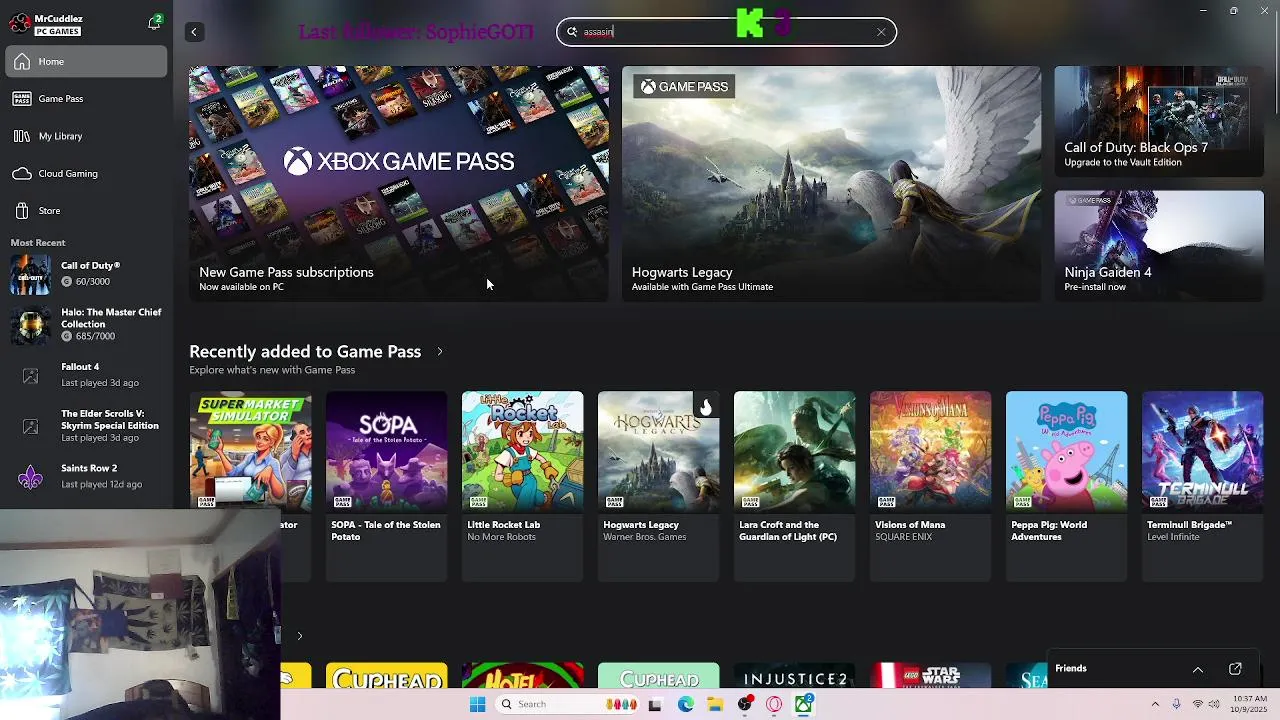1280x720 pixels.
Task: Open Saints Row 2 in Most Recent
Action: [x=86, y=476]
